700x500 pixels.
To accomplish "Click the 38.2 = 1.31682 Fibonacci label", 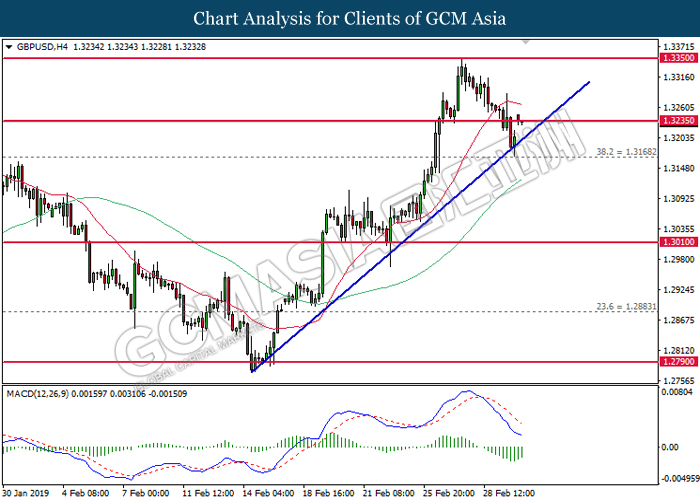I will coord(626,152).
